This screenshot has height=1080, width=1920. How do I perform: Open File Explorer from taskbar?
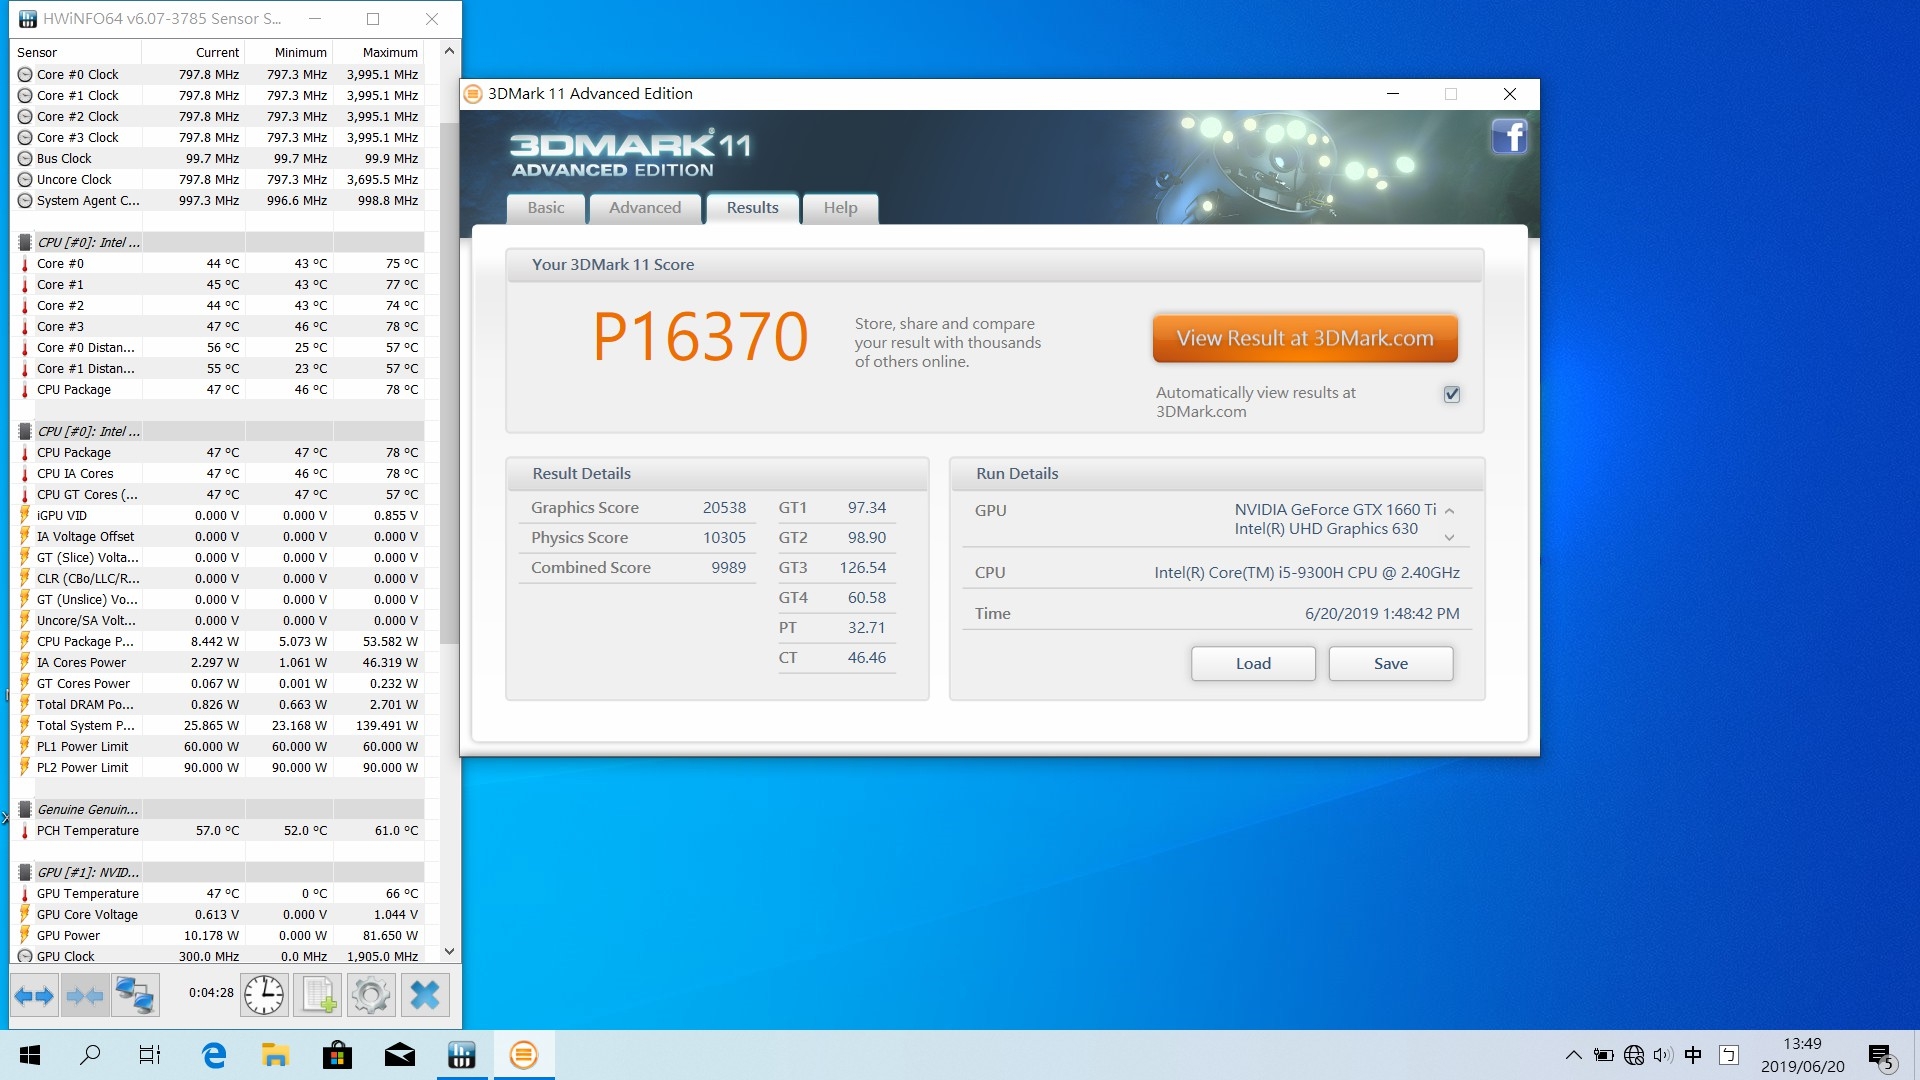click(275, 1055)
